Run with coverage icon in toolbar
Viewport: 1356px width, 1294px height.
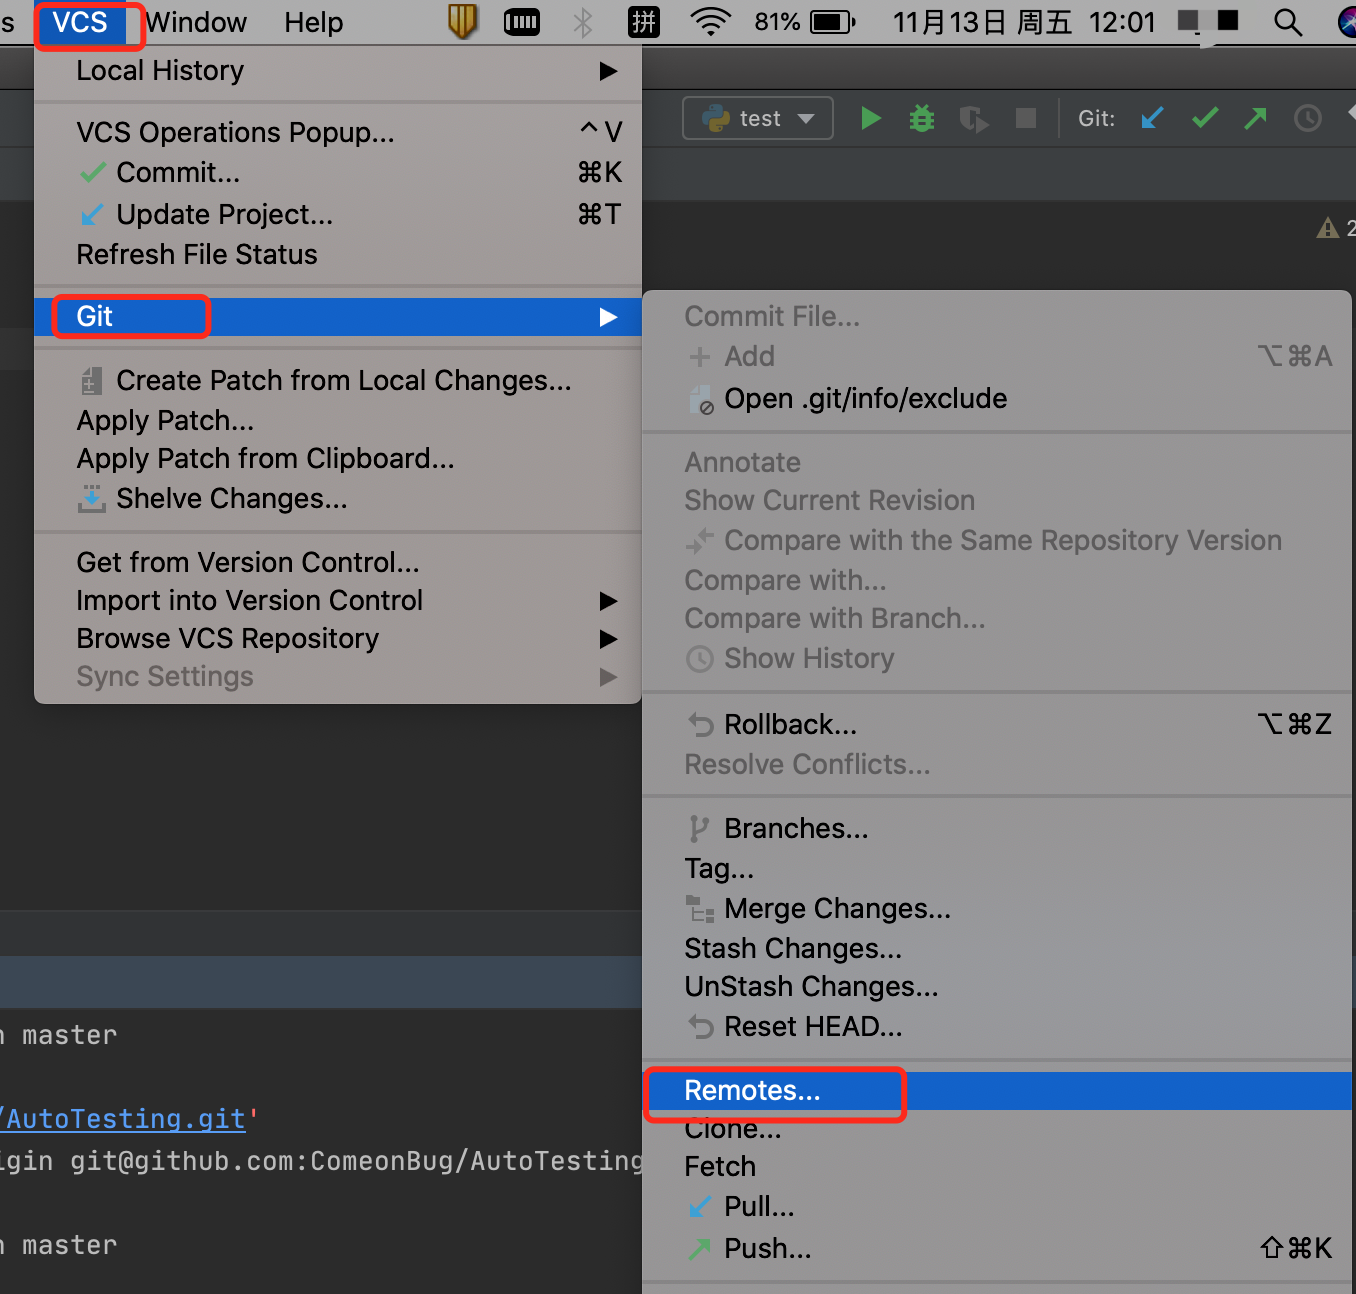[974, 119]
